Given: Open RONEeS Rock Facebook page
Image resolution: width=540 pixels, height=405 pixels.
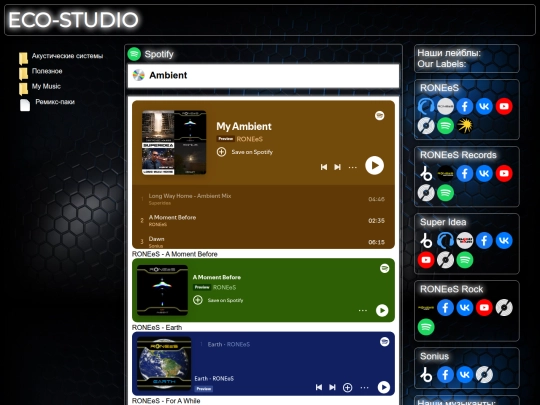Looking at the screenshot, I should (x=445, y=308).
